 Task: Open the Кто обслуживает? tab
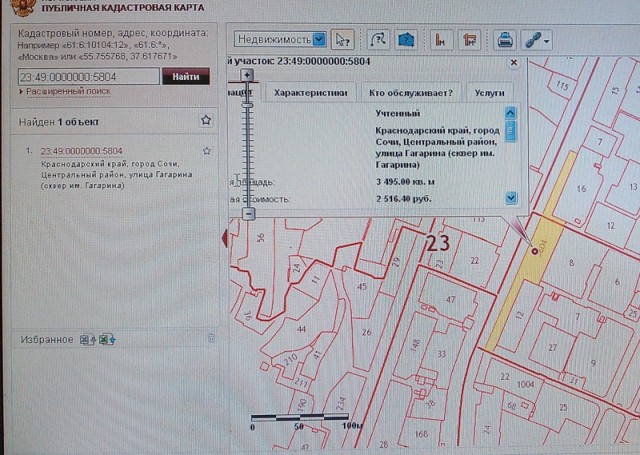(x=410, y=92)
